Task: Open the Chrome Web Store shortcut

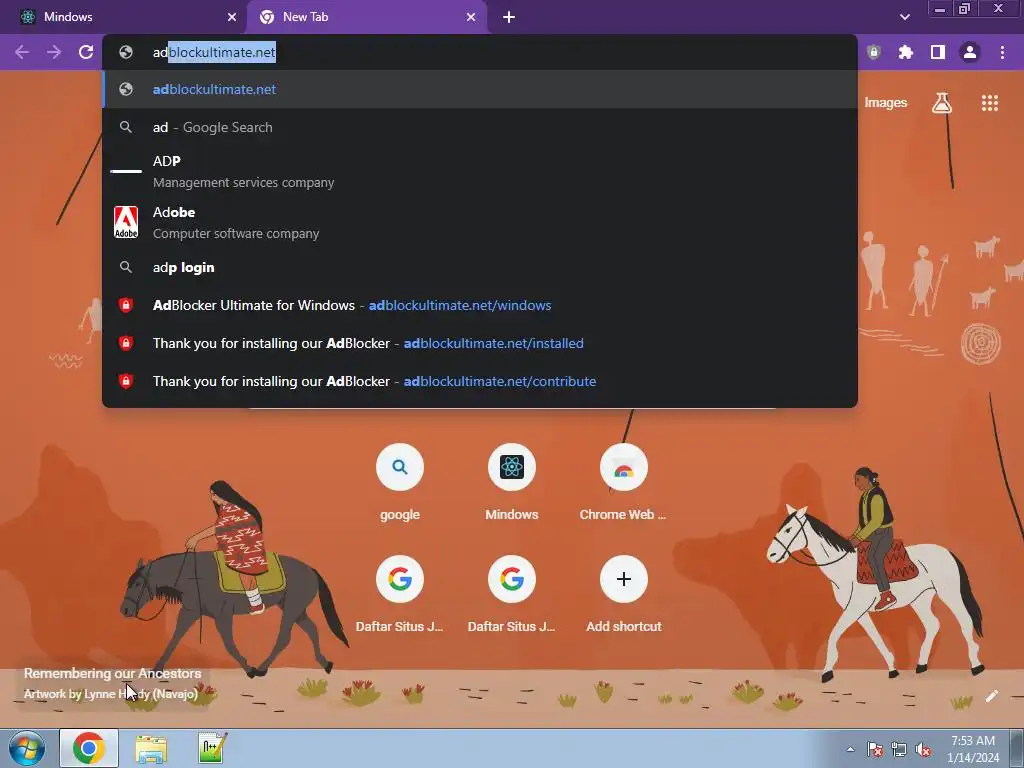Action: tap(623, 481)
